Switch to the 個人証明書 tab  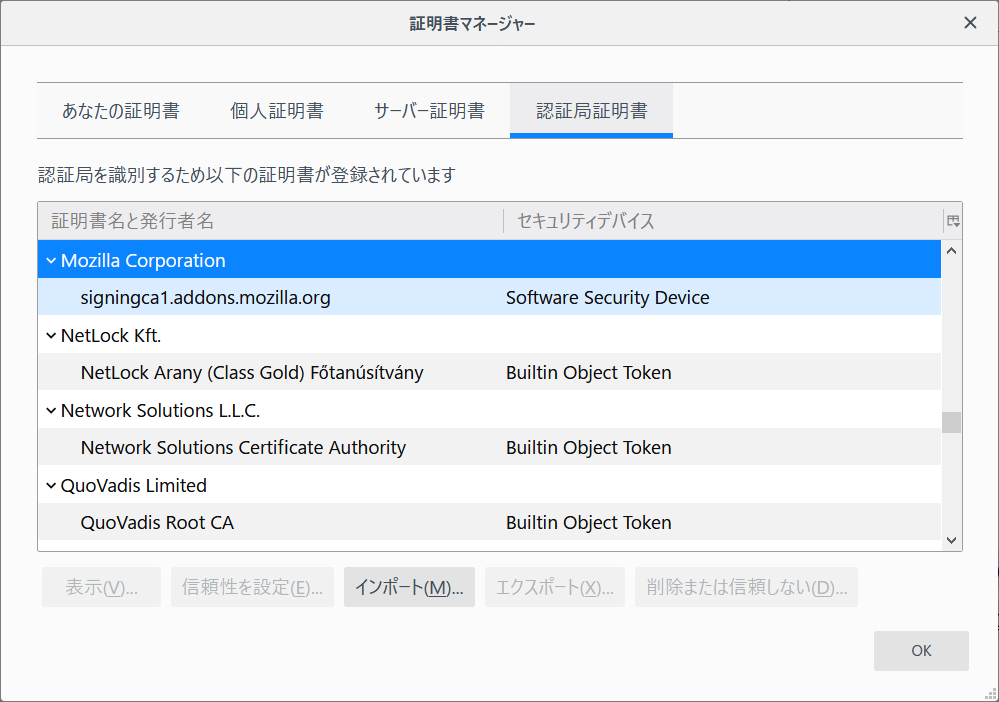277,111
